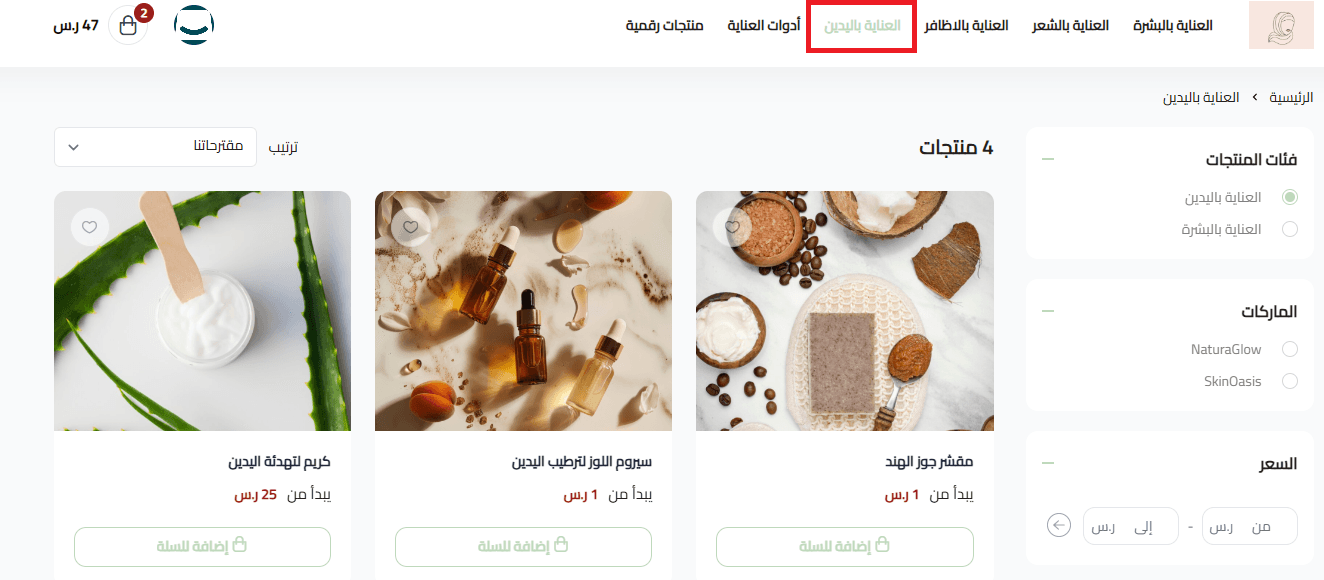
Task: Favorite the almond serum with heart icon
Action: (x=410, y=227)
